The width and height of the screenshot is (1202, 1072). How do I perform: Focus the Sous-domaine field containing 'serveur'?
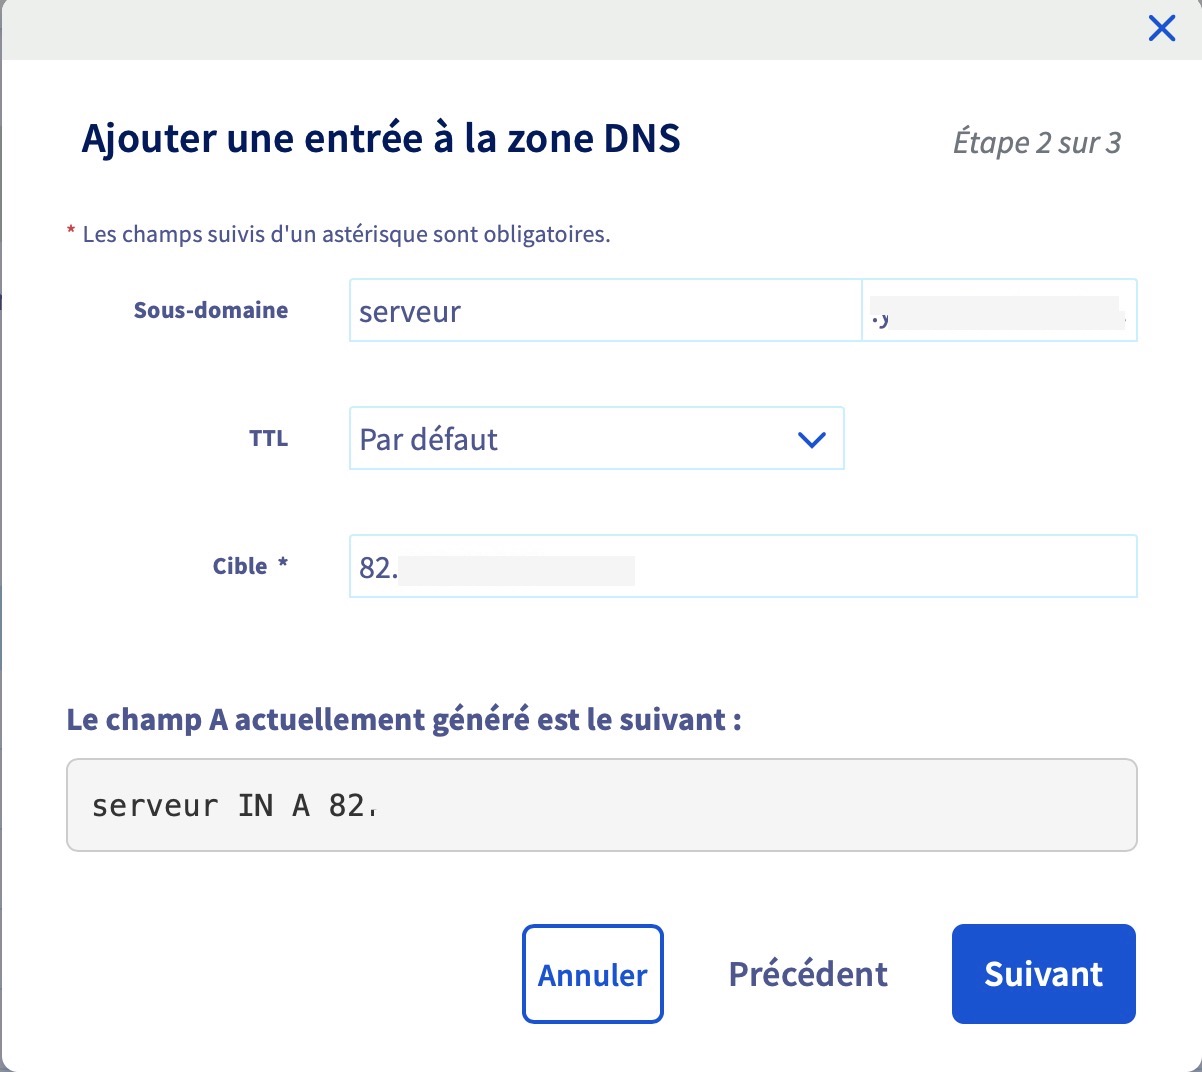(x=604, y=311)
